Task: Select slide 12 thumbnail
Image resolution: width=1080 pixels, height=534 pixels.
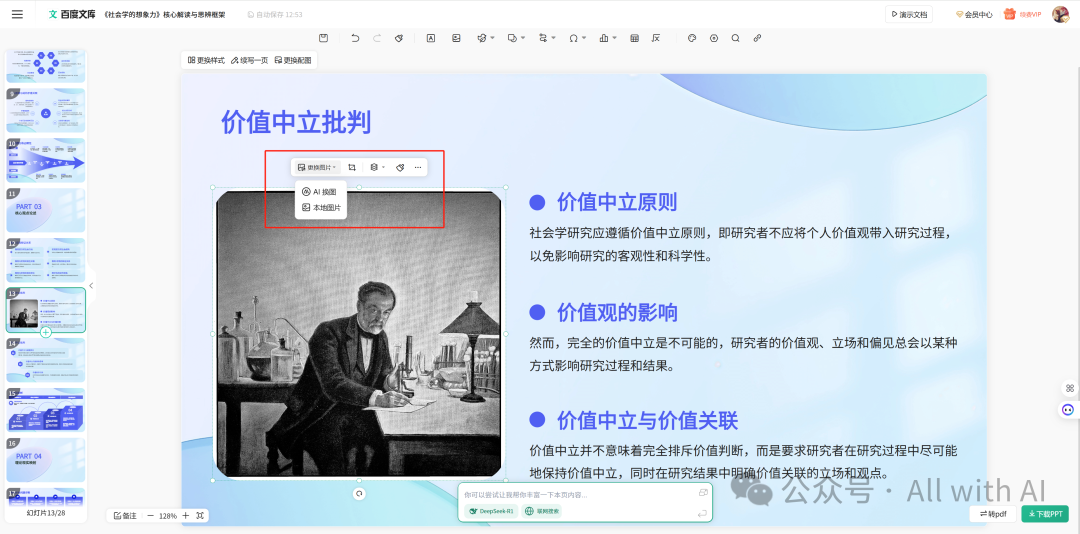Action: pos(45,260)
